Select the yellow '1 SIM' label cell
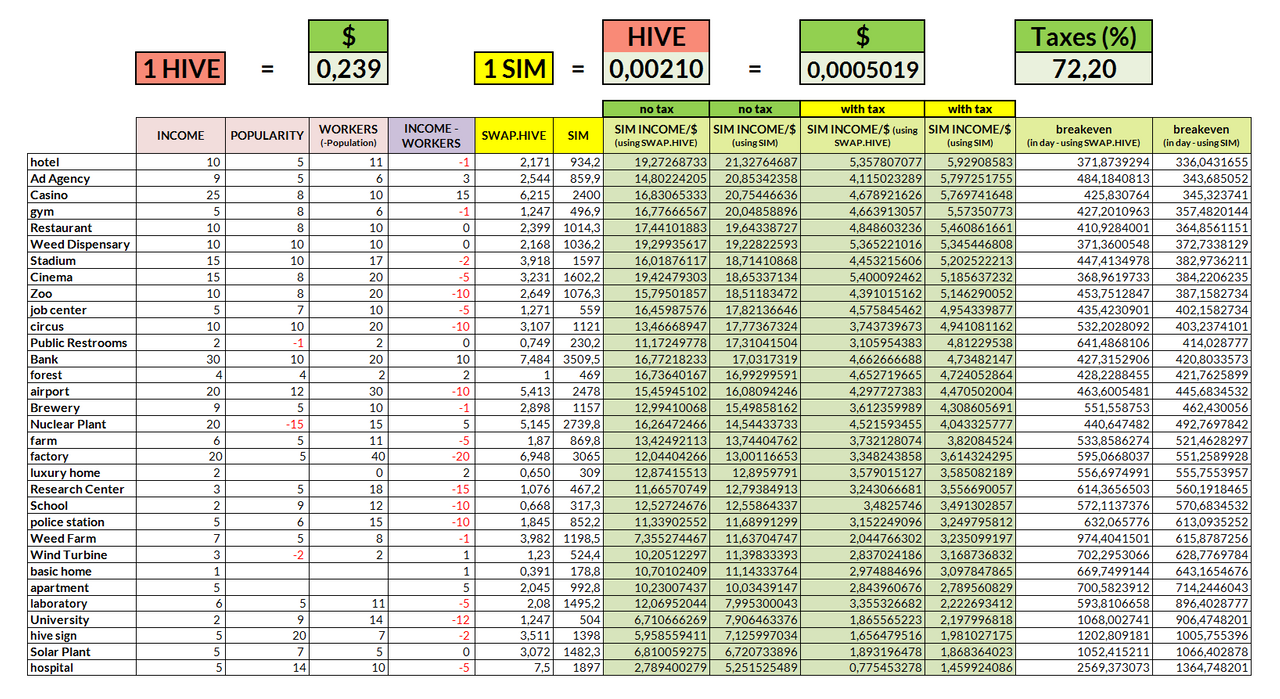Viewport: 1280px width, 699px height. [515, 68]
